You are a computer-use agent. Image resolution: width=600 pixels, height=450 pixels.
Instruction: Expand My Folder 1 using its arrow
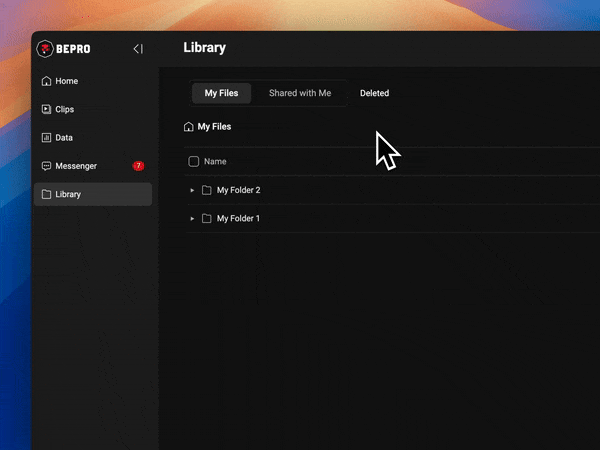192,218
